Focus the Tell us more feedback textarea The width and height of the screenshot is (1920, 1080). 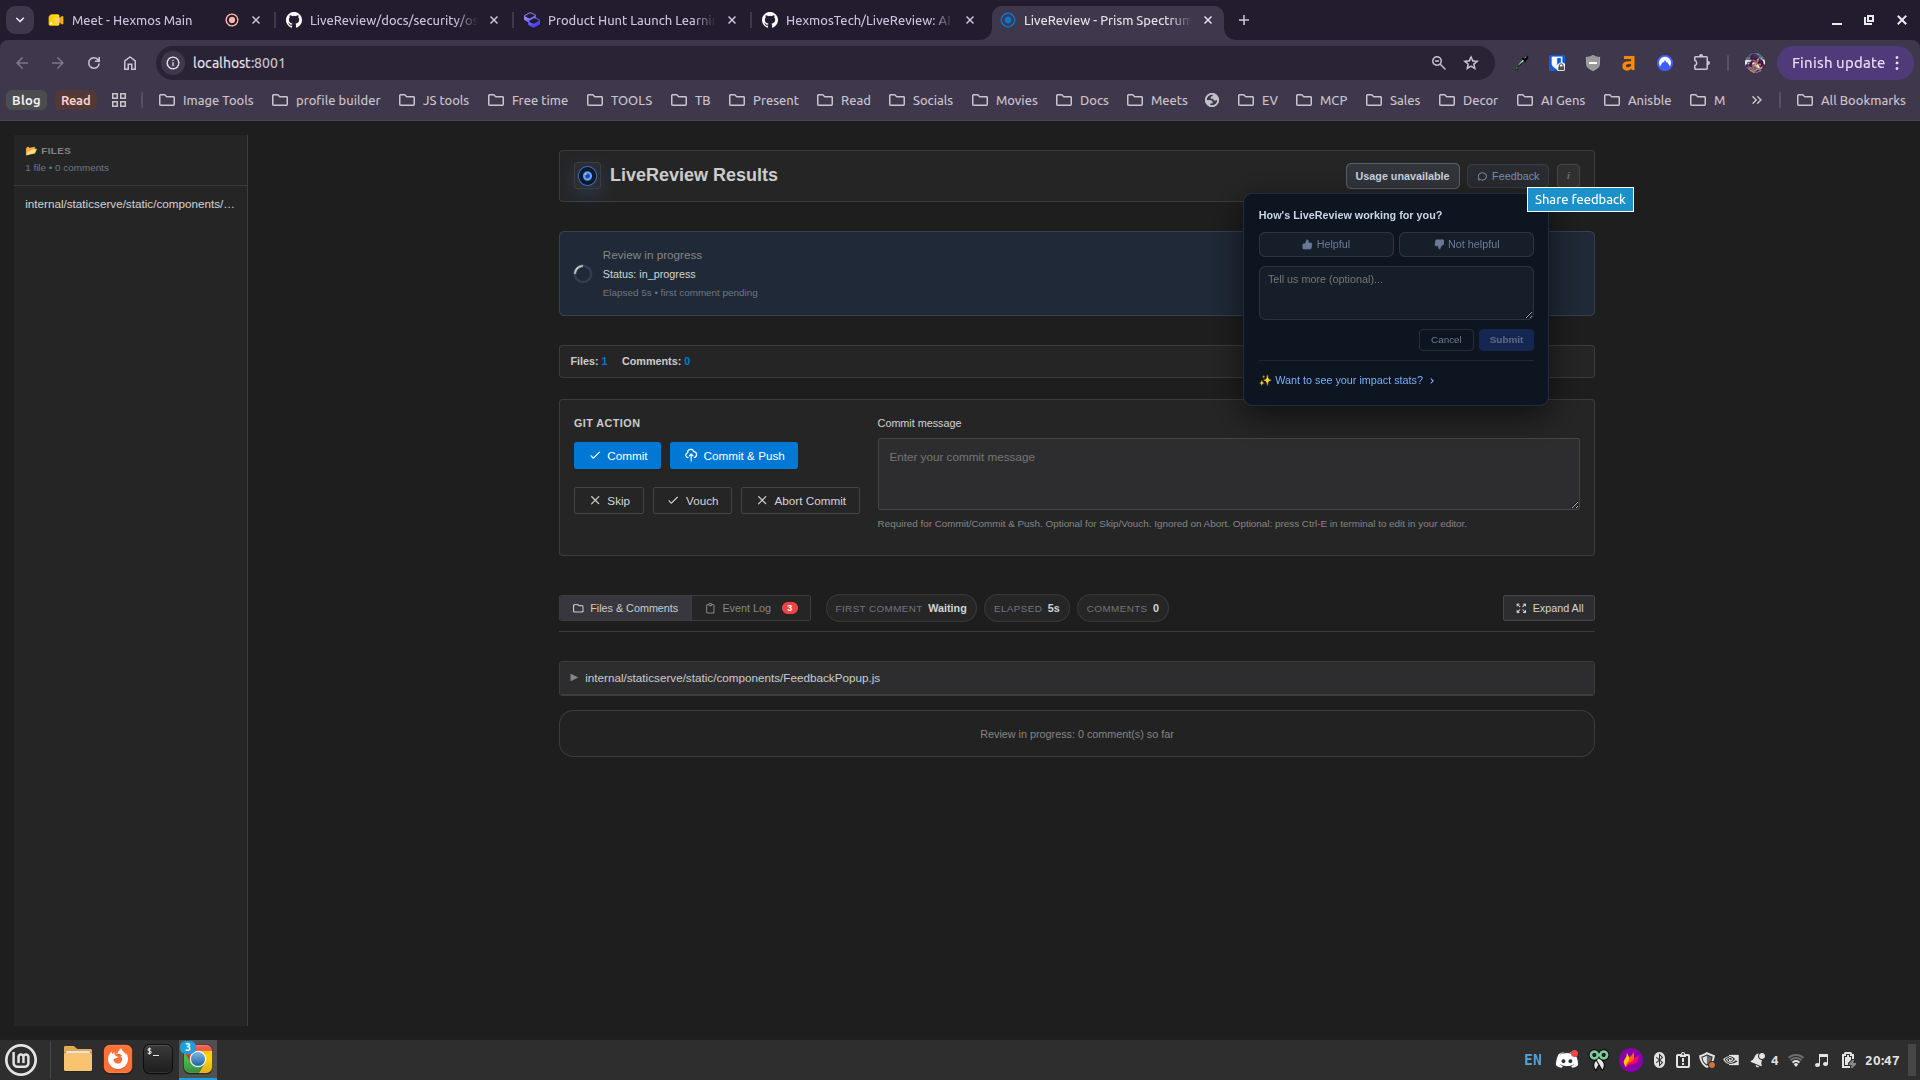1396,293
